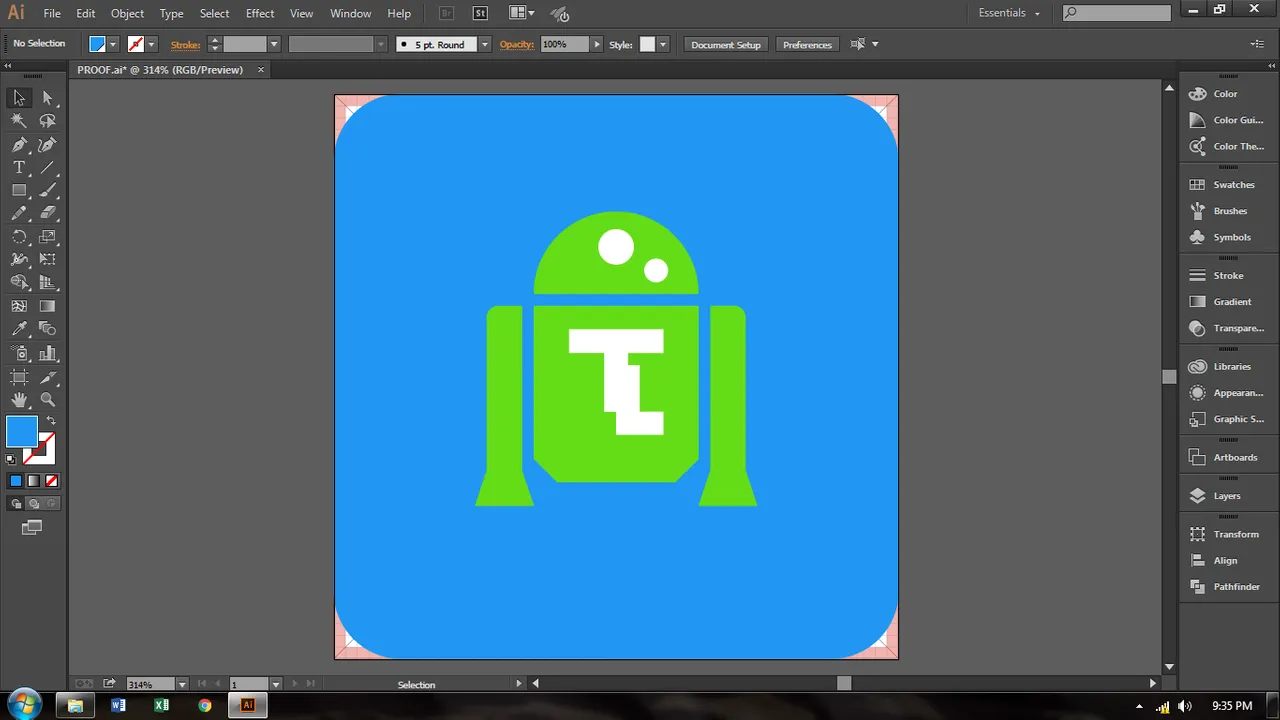Open the fill color dropdown in control bar
1280x720 pixels.
click(x=113, y=44)
